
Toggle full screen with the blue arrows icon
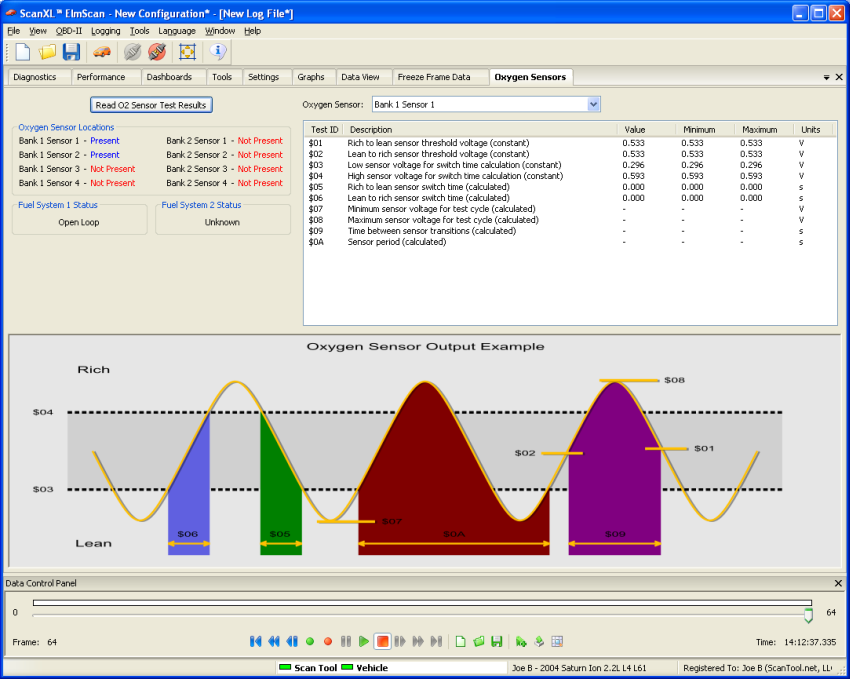187,52
